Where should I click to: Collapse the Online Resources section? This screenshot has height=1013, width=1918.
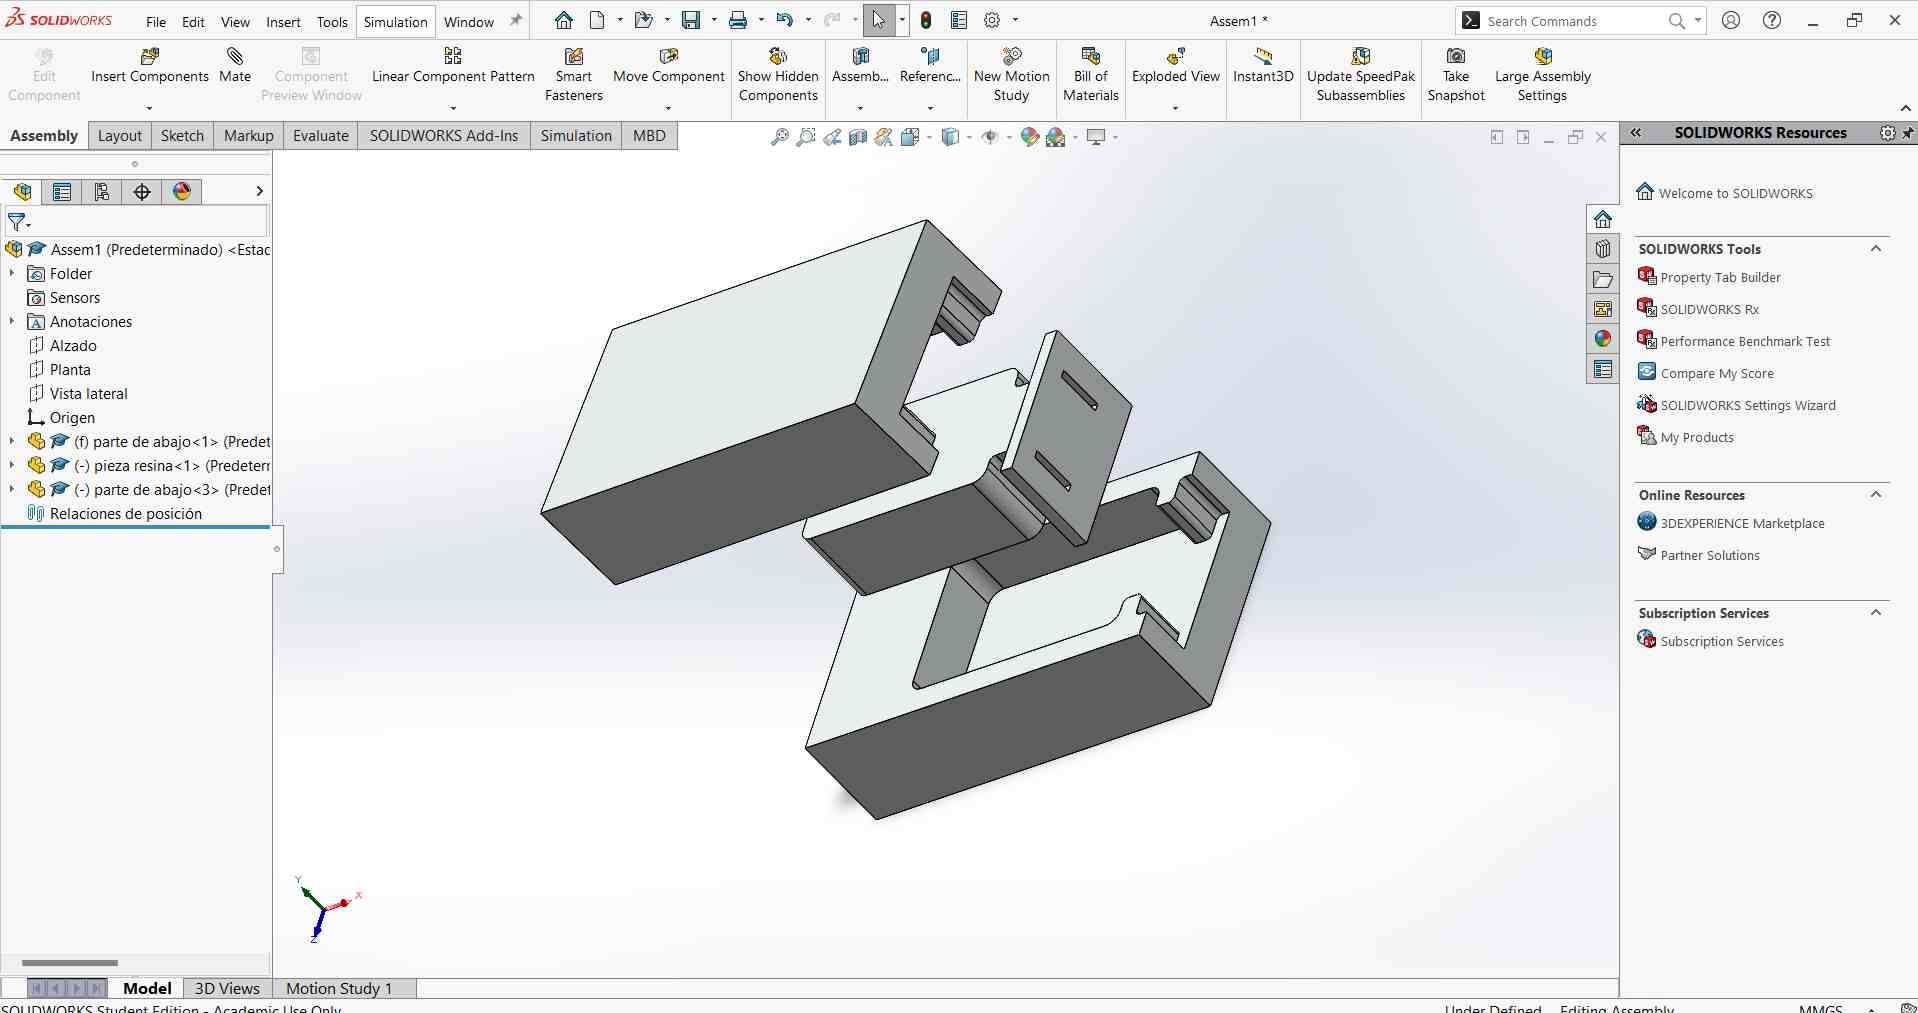[x=1876, y=495]
